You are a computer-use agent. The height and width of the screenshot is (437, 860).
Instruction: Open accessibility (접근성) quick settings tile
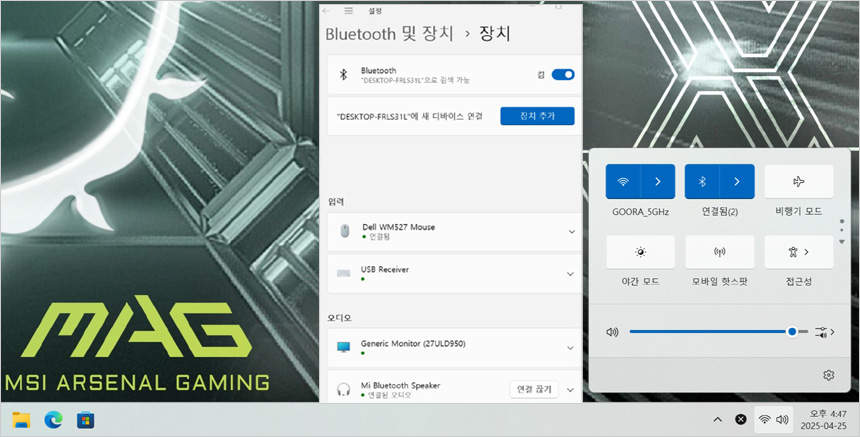798,252
